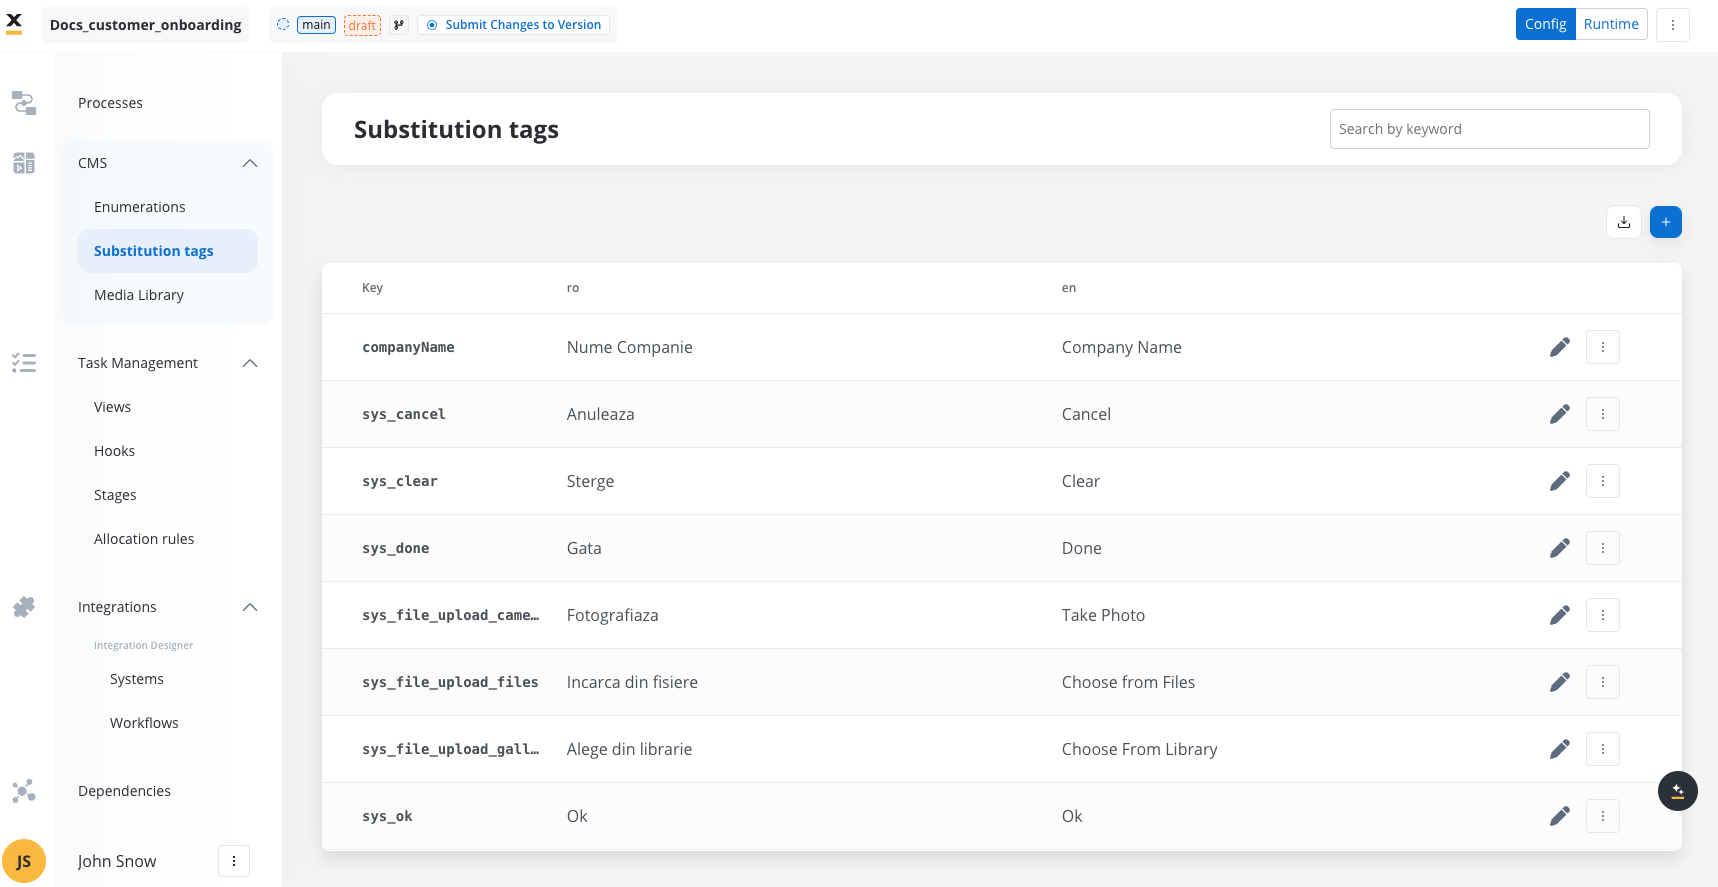1718x887 pixels.
Task: Click Submit Changes to Version
Action: [x=514, y=25]
